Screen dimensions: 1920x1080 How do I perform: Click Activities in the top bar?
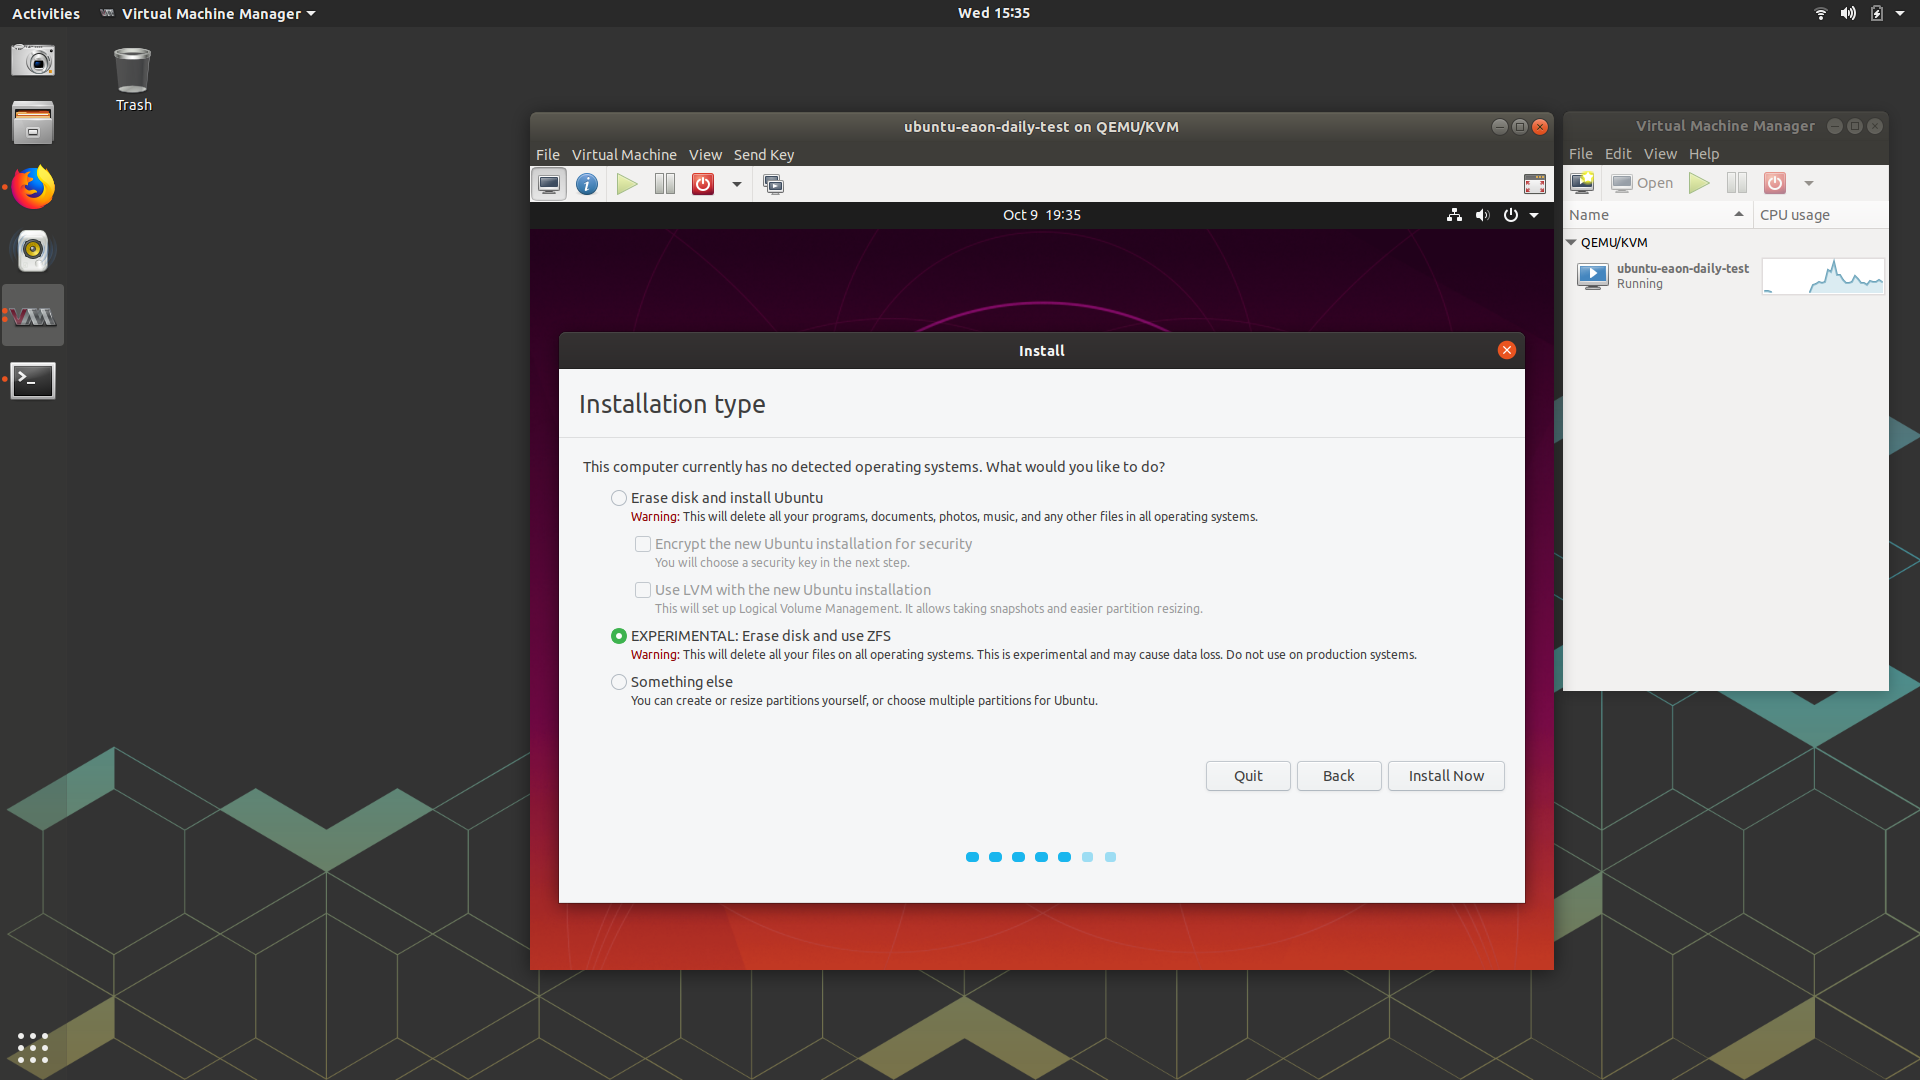pos(46,14)
